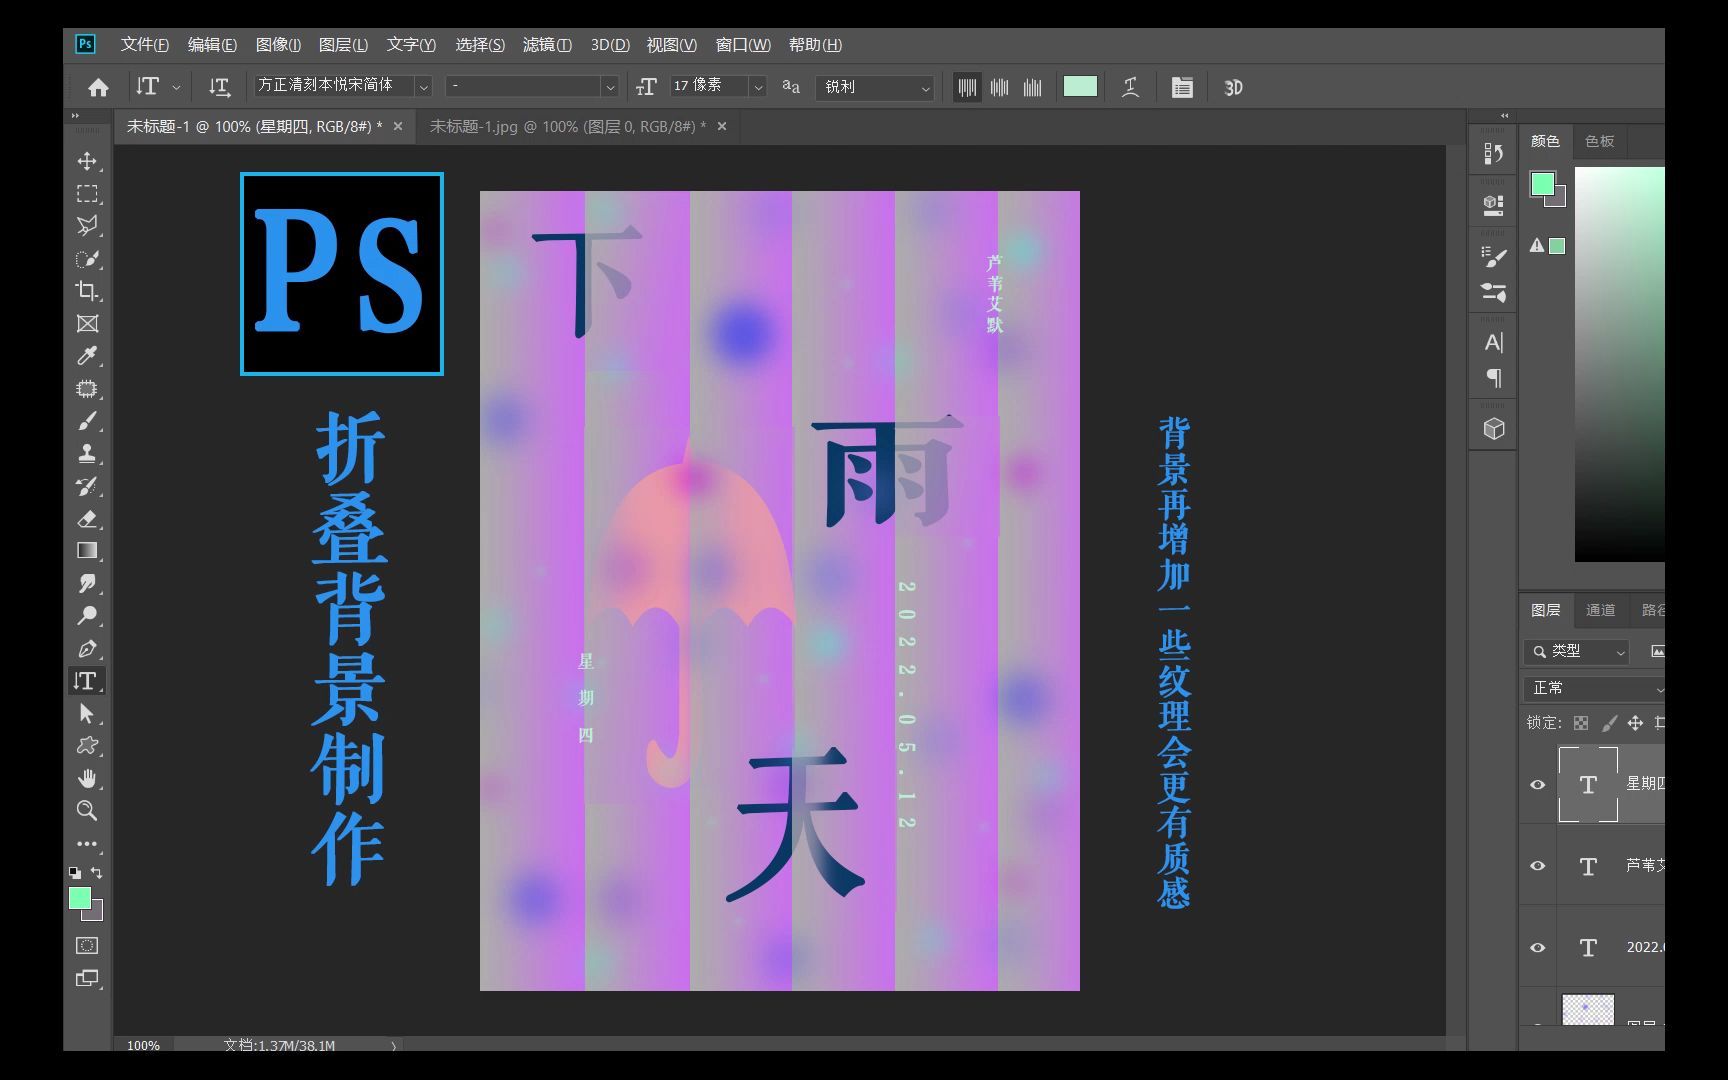Click the green text color swatch

pos(1080,87)
